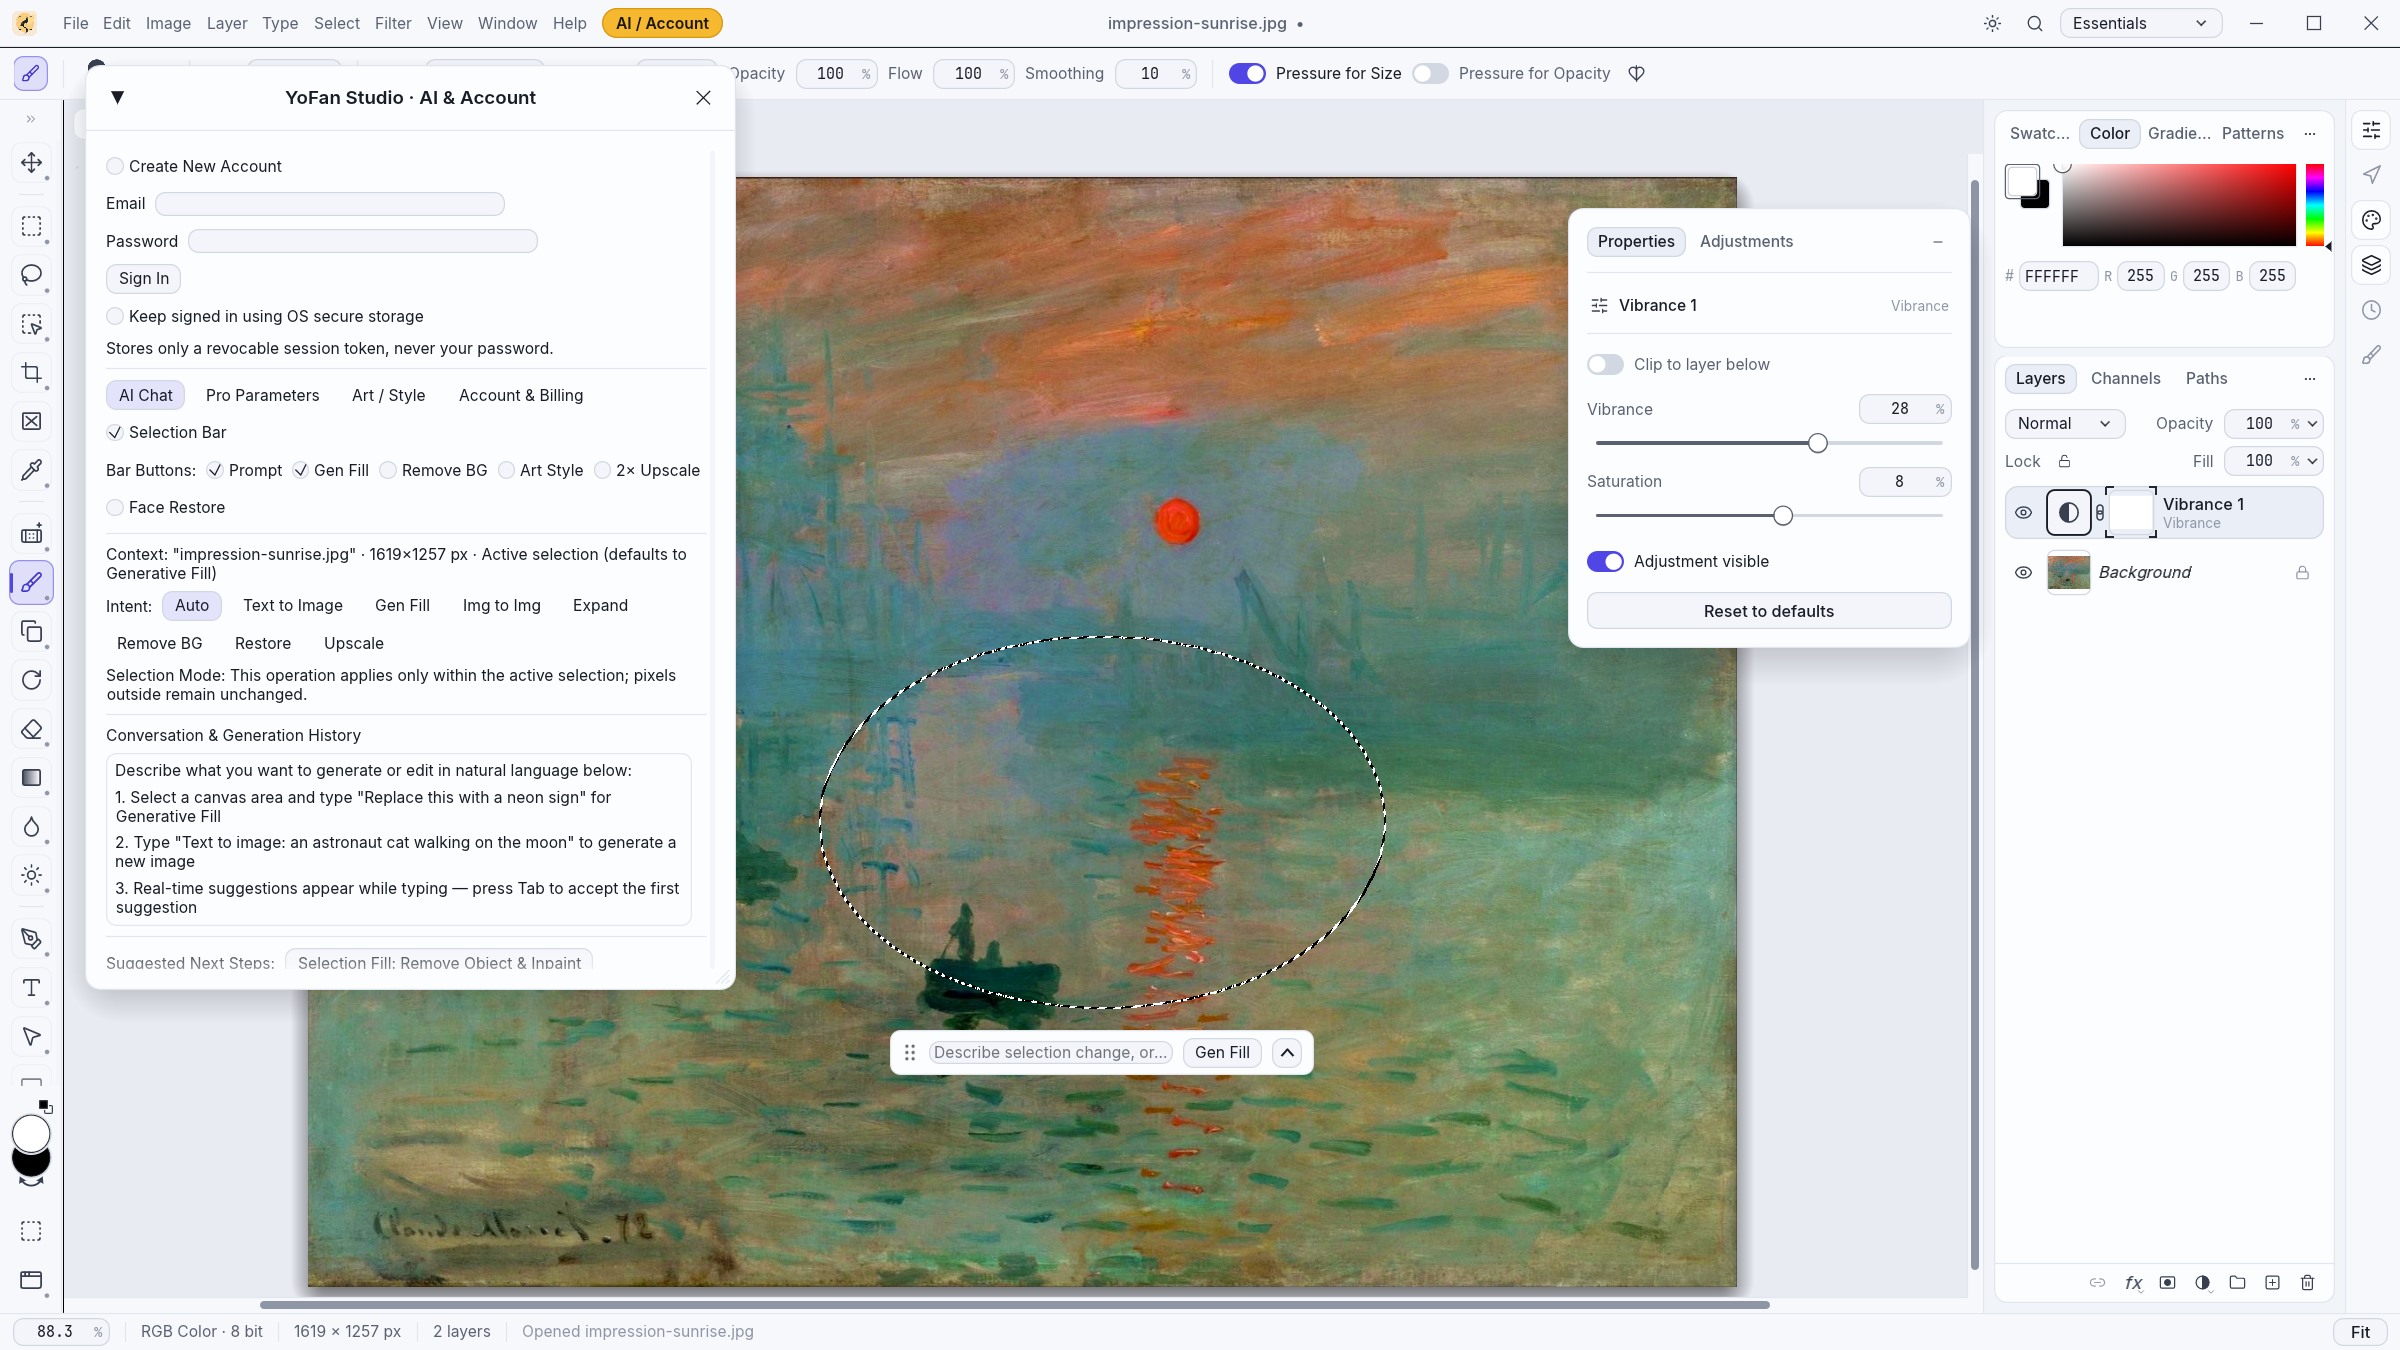Expand the selection bar chevron
The height and width of the screenshot is (1350, 2400).
(x=1287, y=1052)
